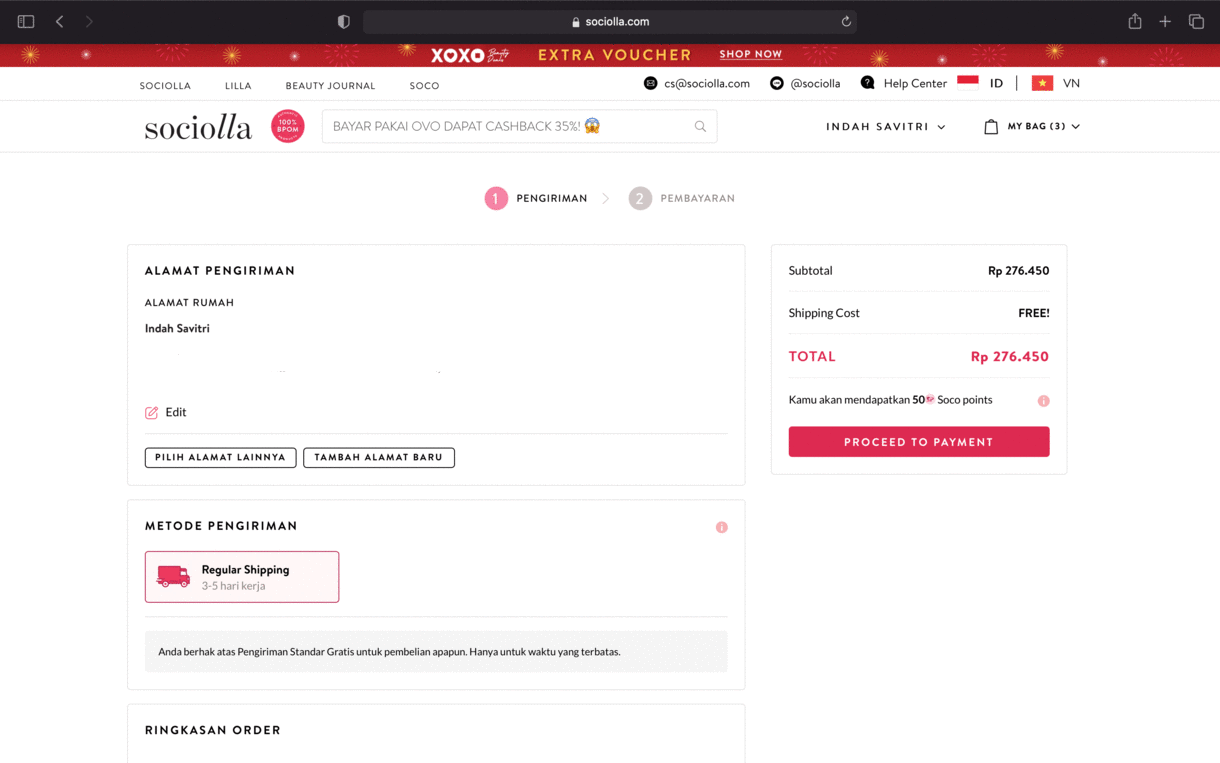Switch the region to VN

[1071, 83]
